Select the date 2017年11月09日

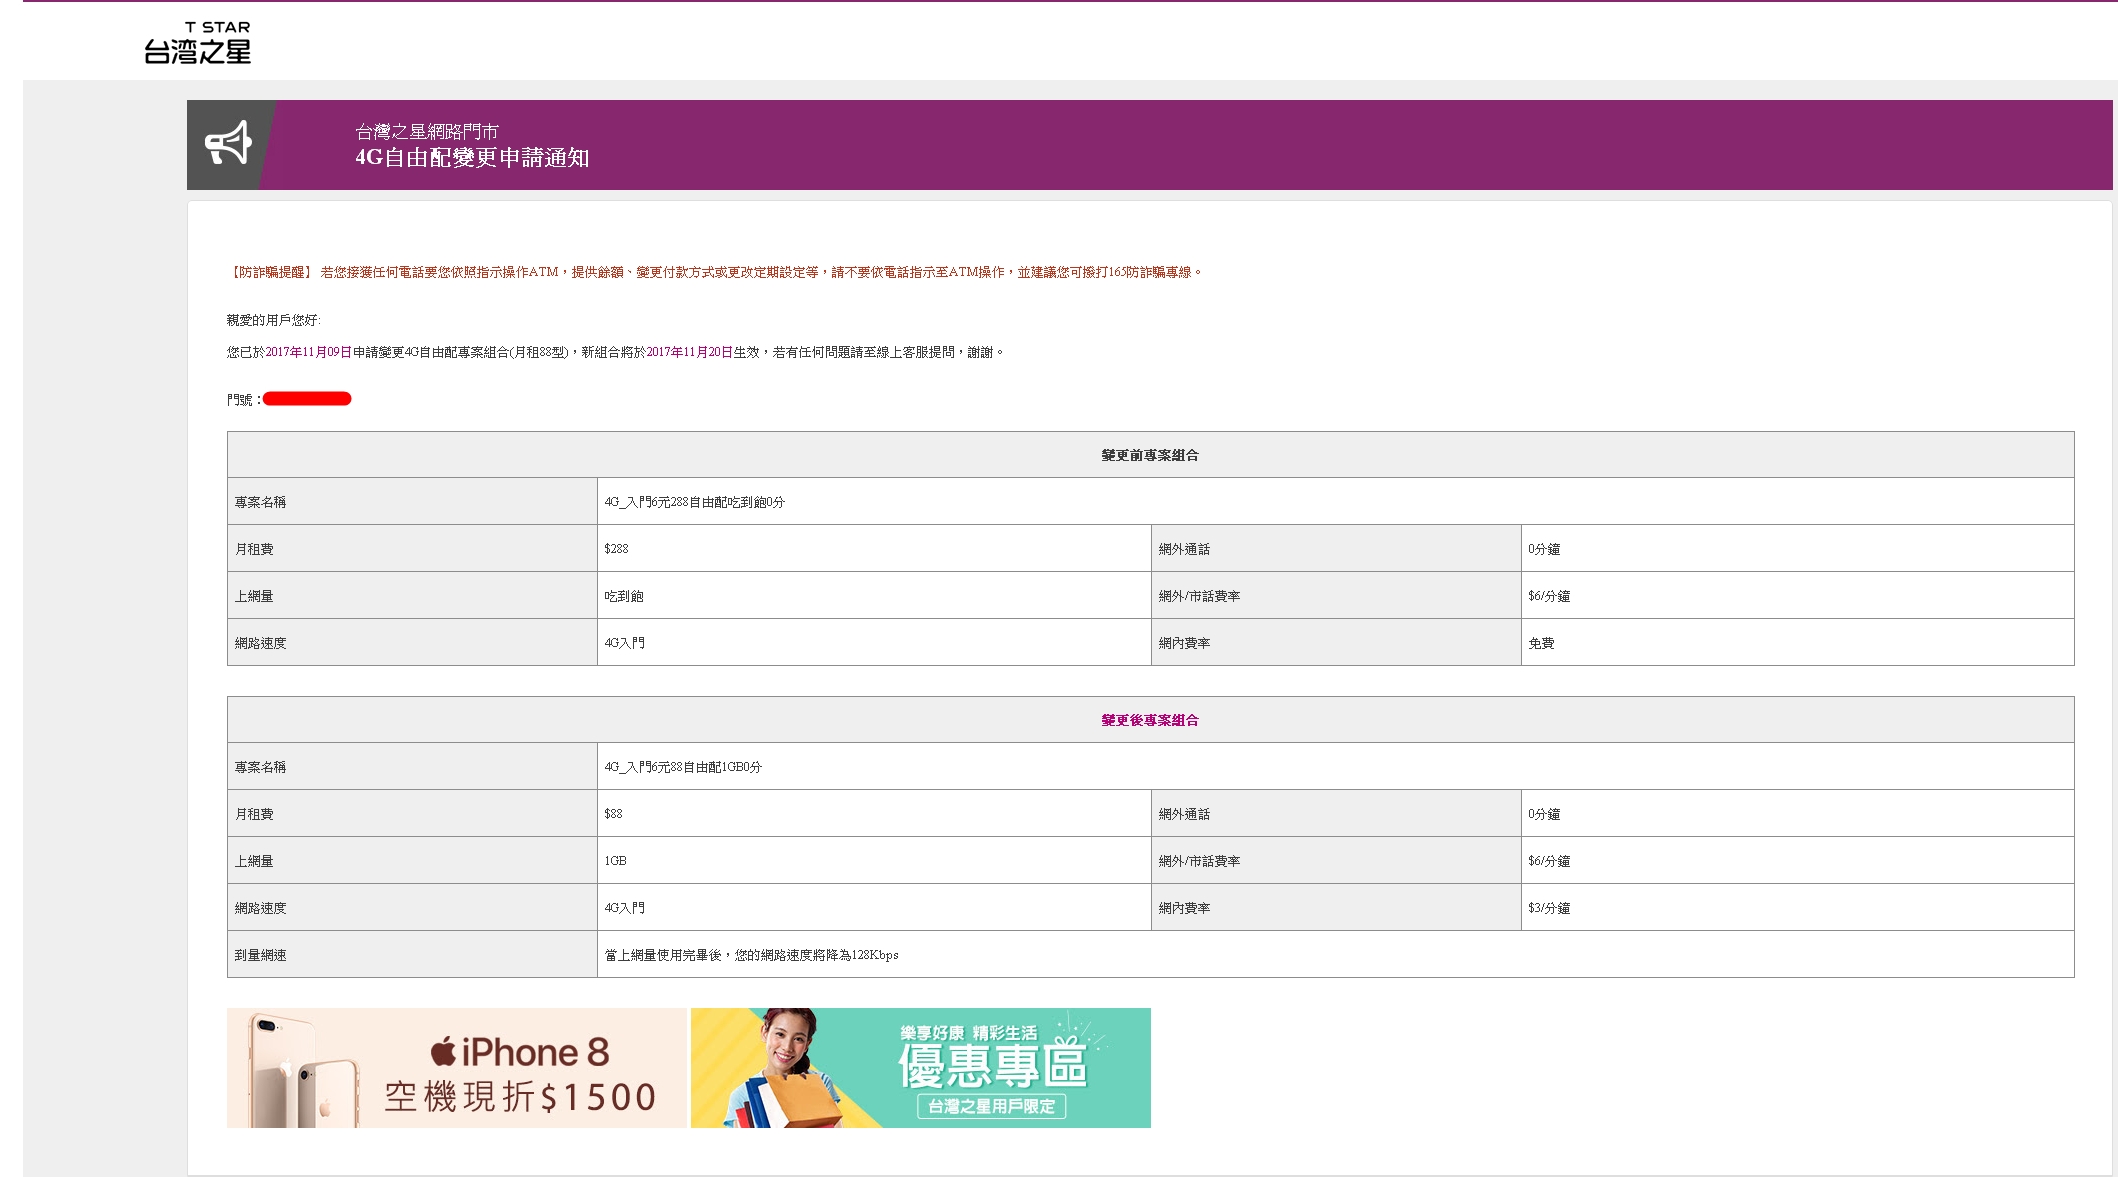308,352
